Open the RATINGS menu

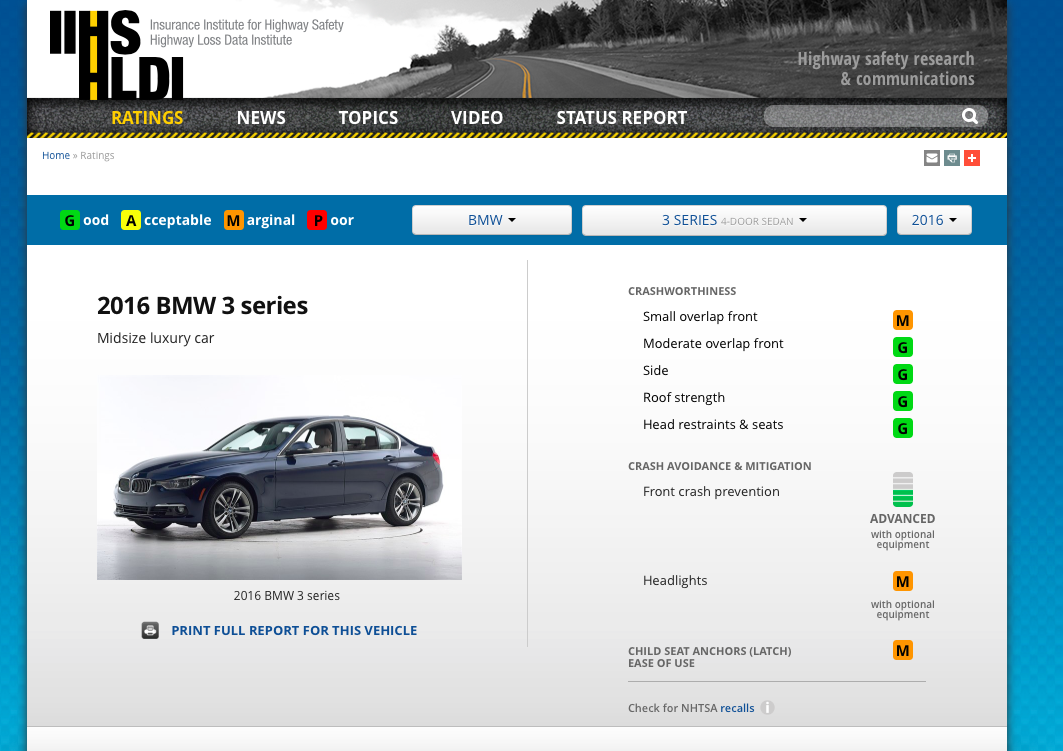coord(147,118)
